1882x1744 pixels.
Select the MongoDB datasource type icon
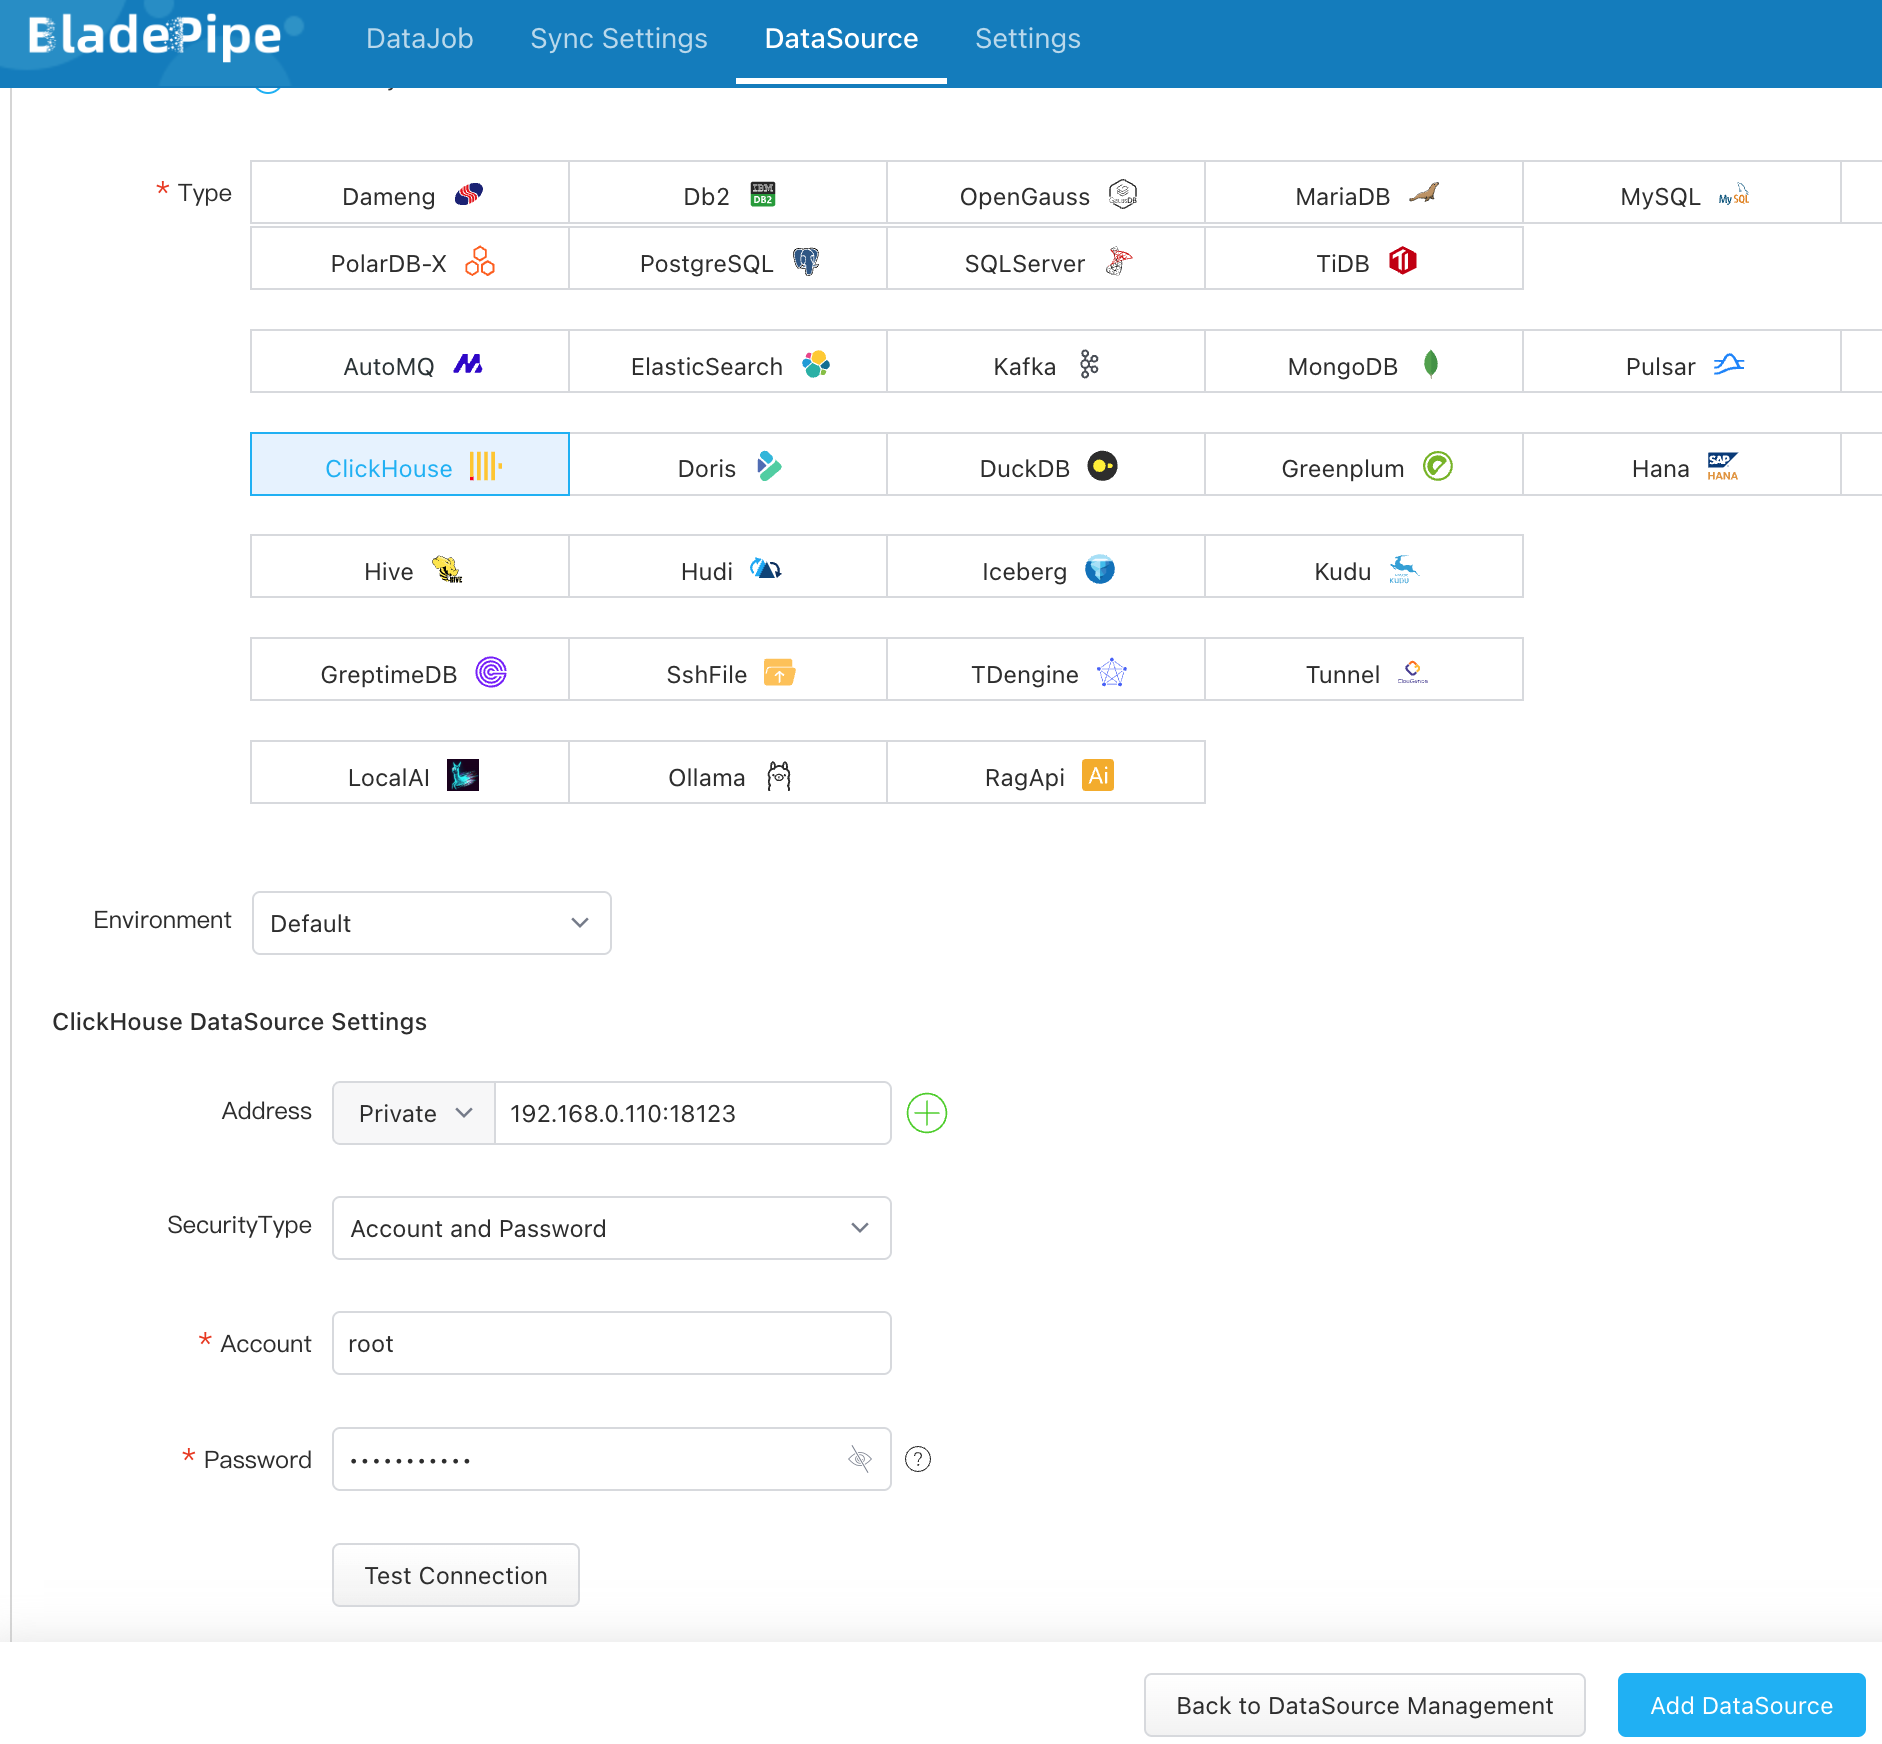1430,366
